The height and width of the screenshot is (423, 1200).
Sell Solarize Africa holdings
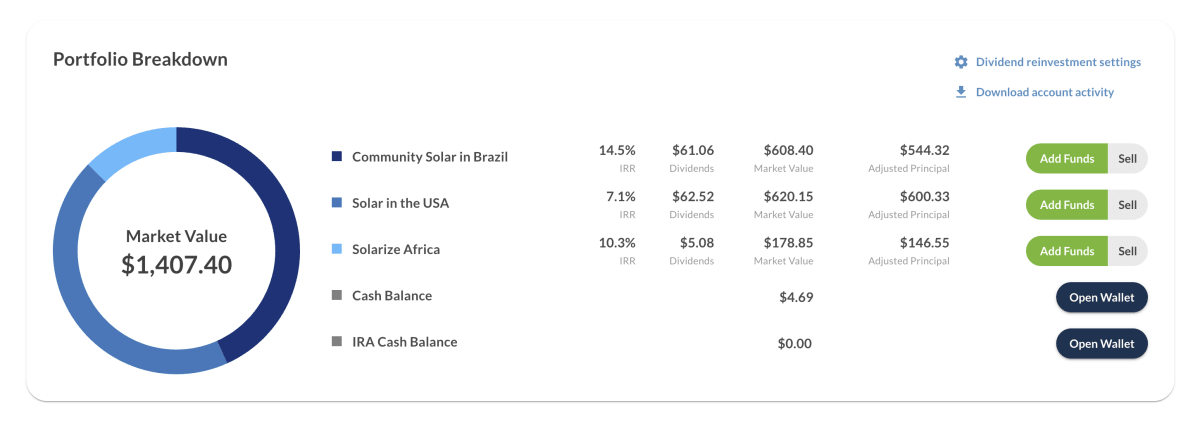coord(1127,251)
